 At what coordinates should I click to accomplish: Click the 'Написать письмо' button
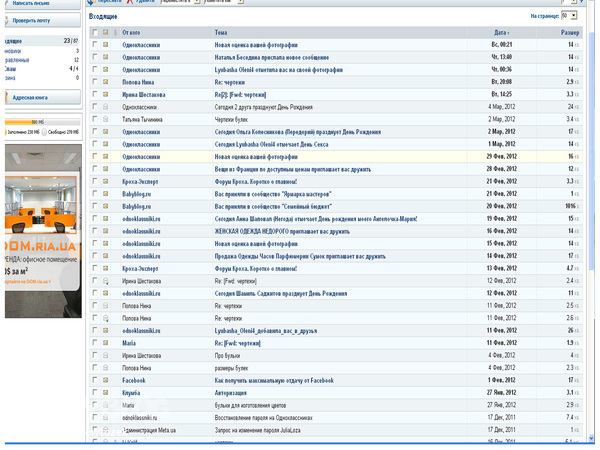tap(42, 3)
